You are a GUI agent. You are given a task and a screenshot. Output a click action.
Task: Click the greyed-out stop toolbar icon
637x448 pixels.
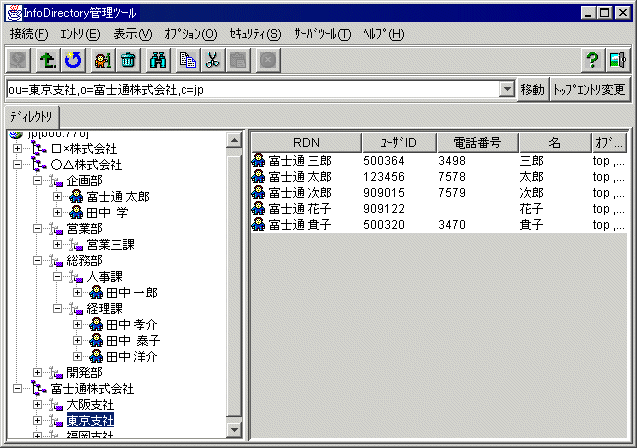click(268, 61)
